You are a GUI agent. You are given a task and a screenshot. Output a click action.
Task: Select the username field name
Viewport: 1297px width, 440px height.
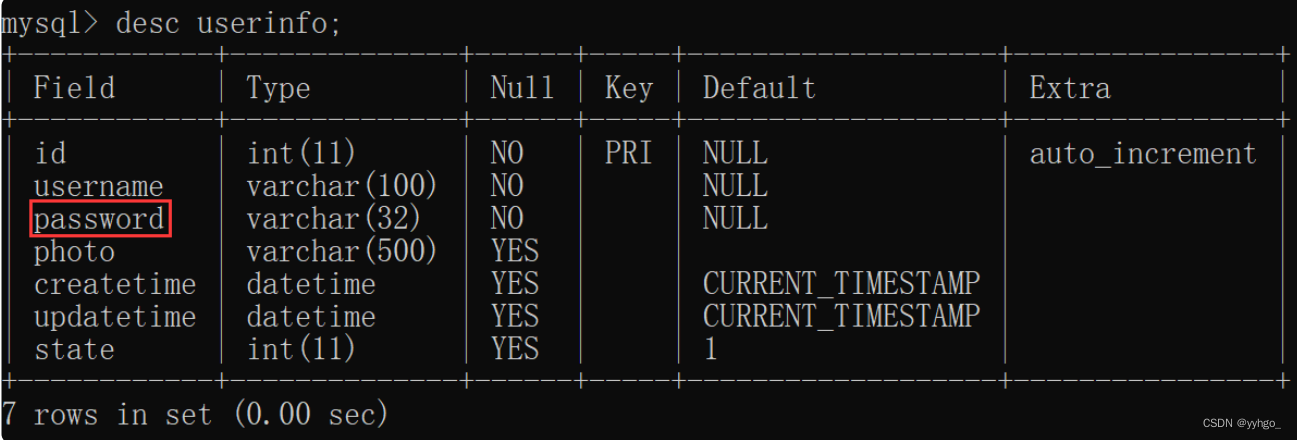click(99, 187)
